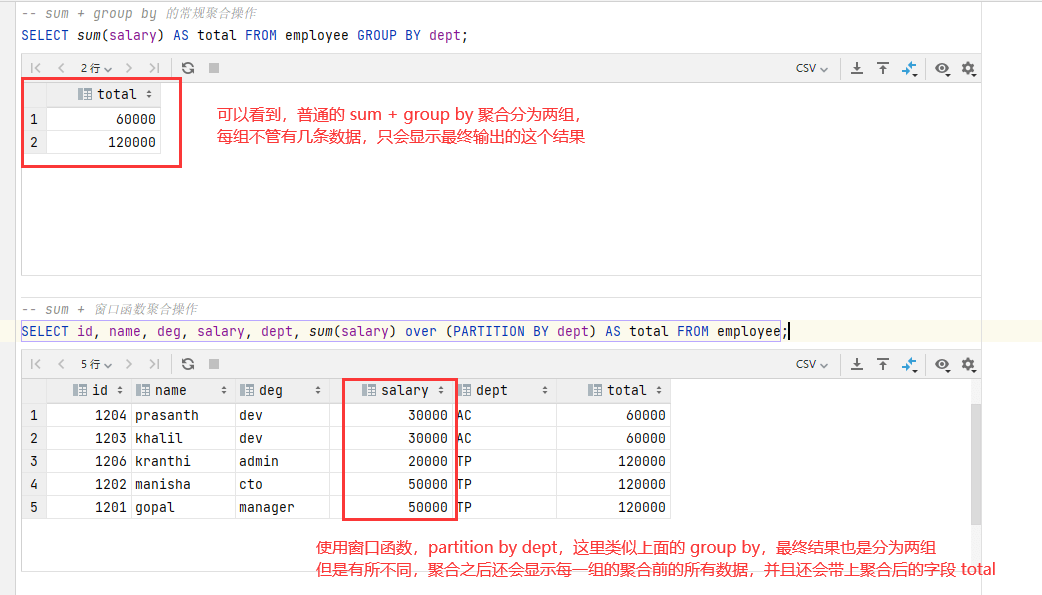Image resolution: width=1042 pixels, height=595 pixels.
Task: Click upload arrow icon in lower toolbar
Action: pos(883,364)
